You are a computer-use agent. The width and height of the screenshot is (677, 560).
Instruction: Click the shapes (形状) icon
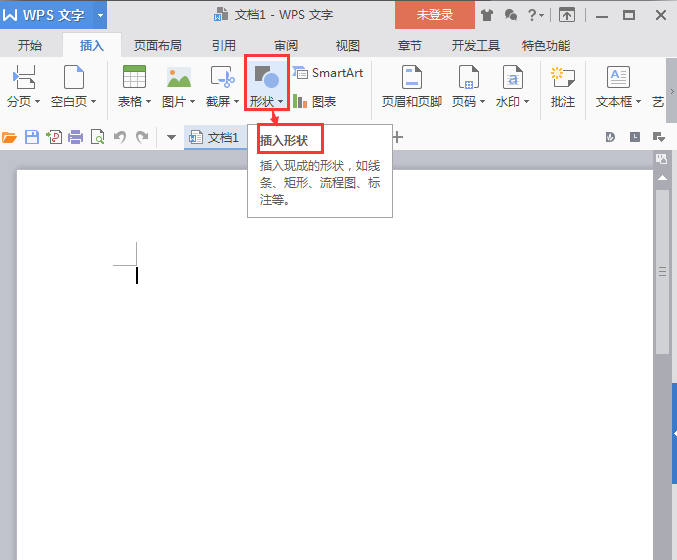[x=267, y=77]
